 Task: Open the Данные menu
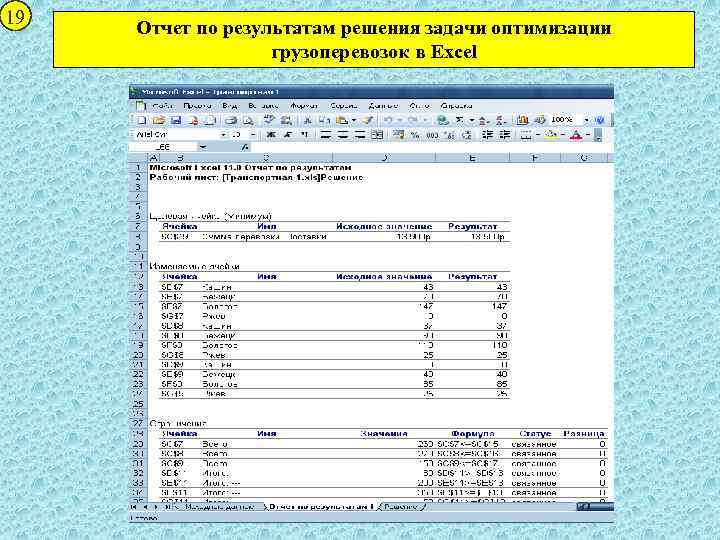383,106
